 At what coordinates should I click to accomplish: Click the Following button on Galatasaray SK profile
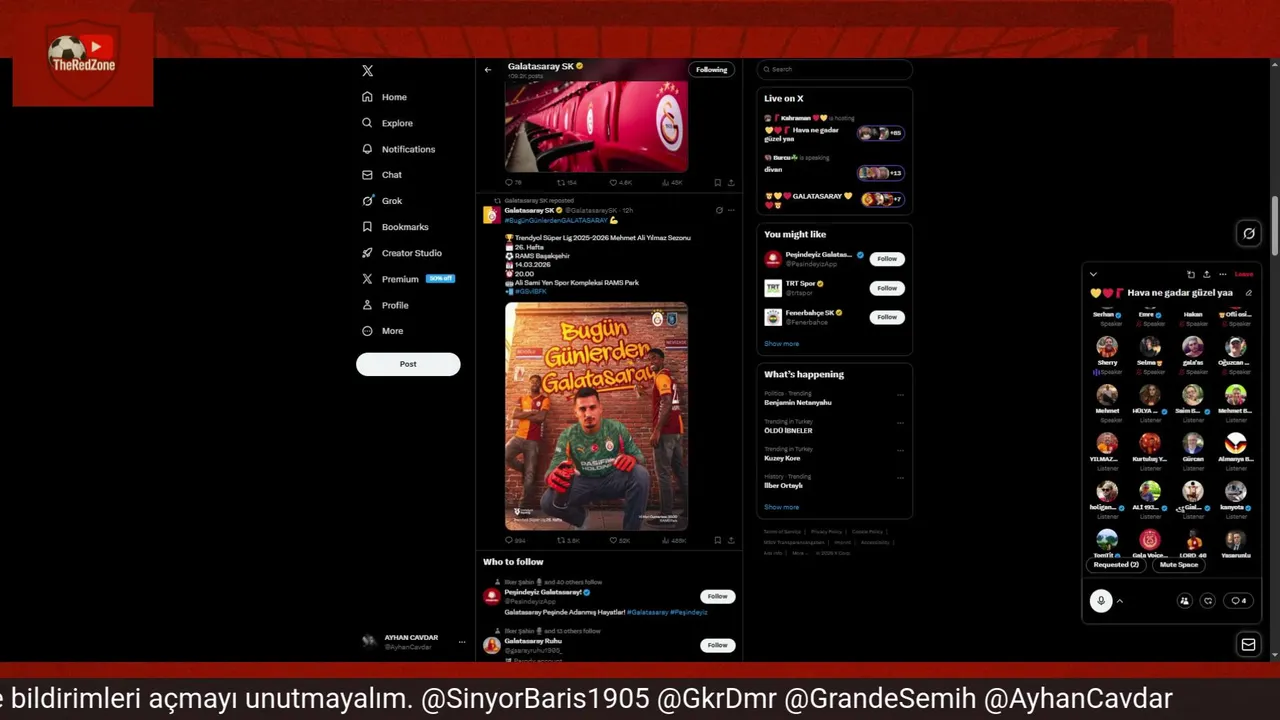point(712,70)
